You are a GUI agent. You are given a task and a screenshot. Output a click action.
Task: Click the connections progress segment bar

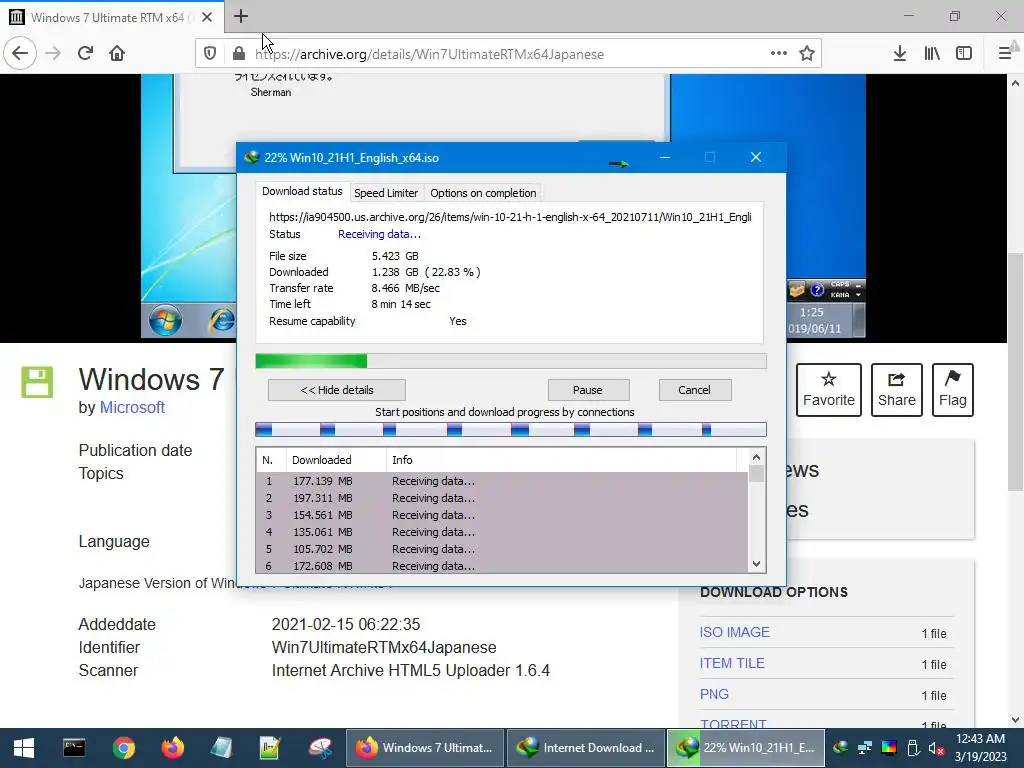511,430
